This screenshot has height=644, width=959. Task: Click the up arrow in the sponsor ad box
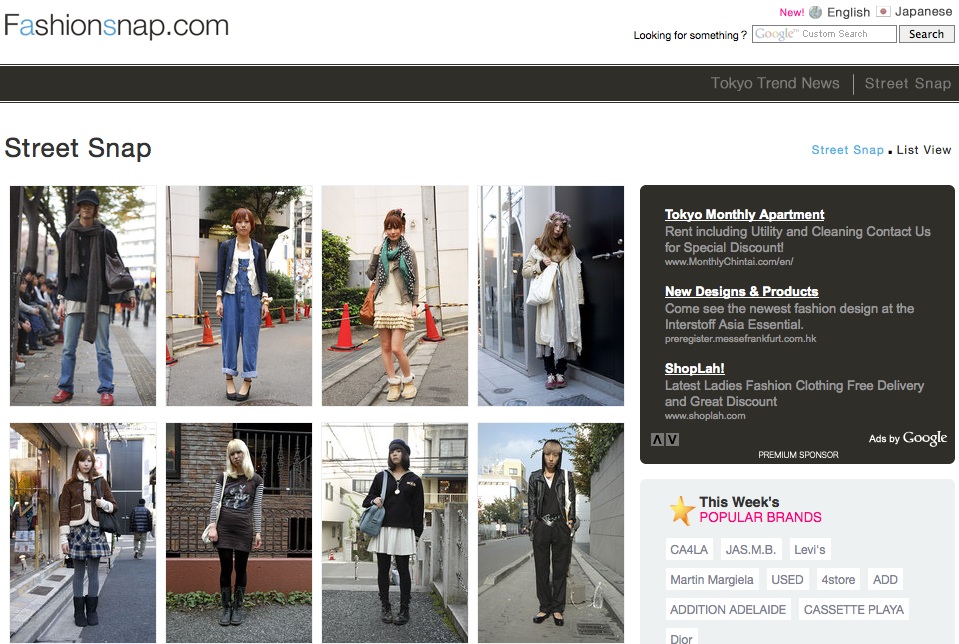659,437
